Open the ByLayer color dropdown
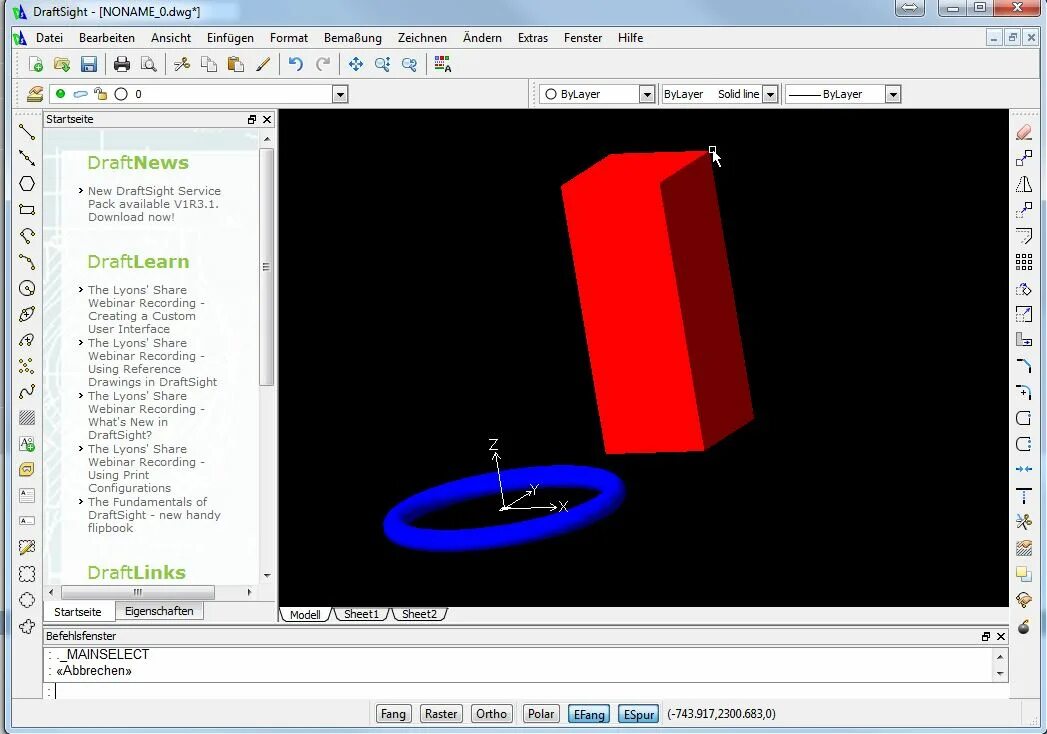This screenshot has height=734, width=1047. pyautogui.click(x=646, y=94)
